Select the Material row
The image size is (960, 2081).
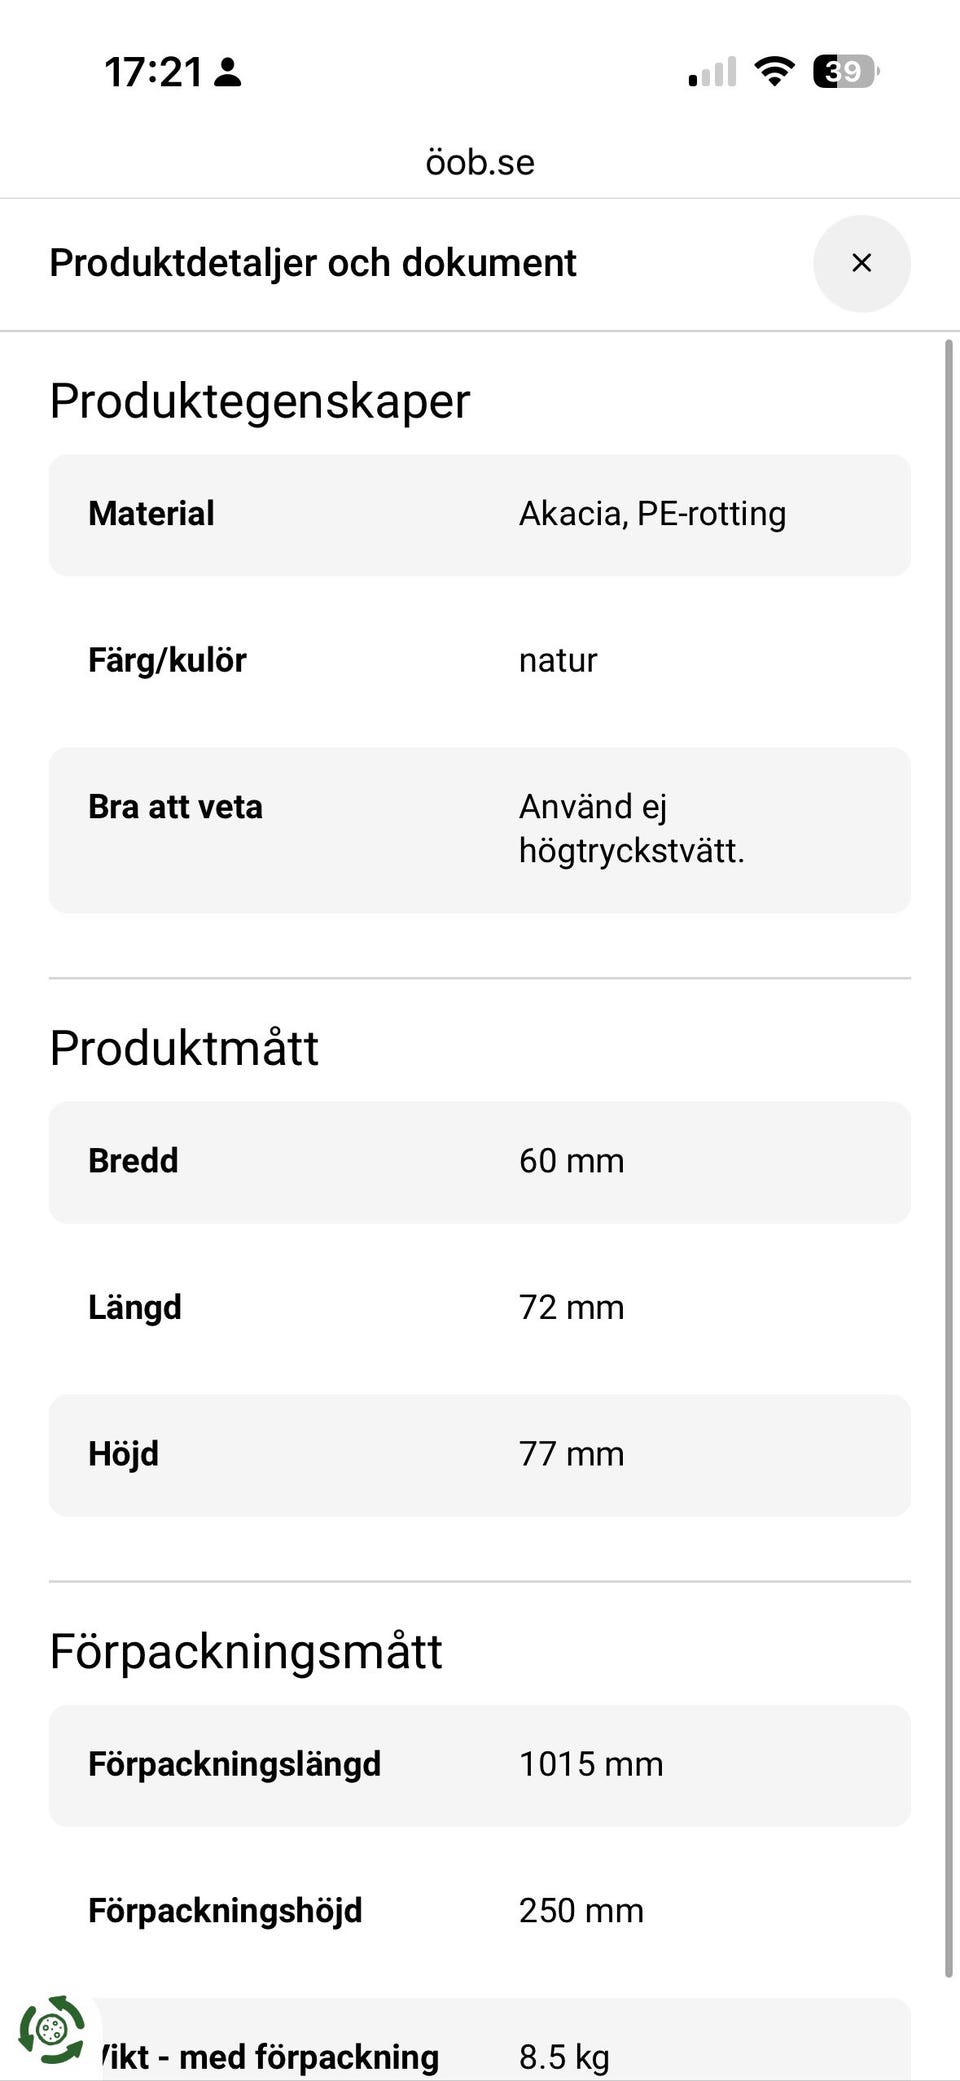480,515
